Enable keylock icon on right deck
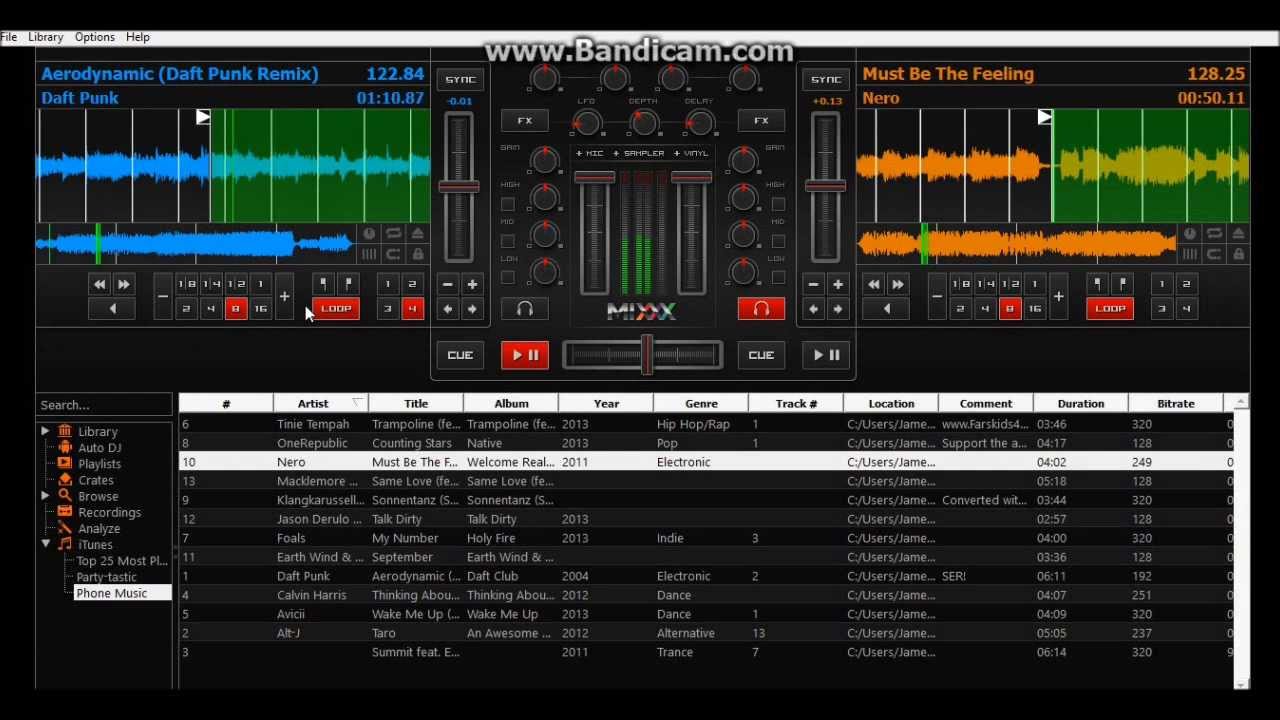Screen dimensions: 1280x720 [1238, 254]
